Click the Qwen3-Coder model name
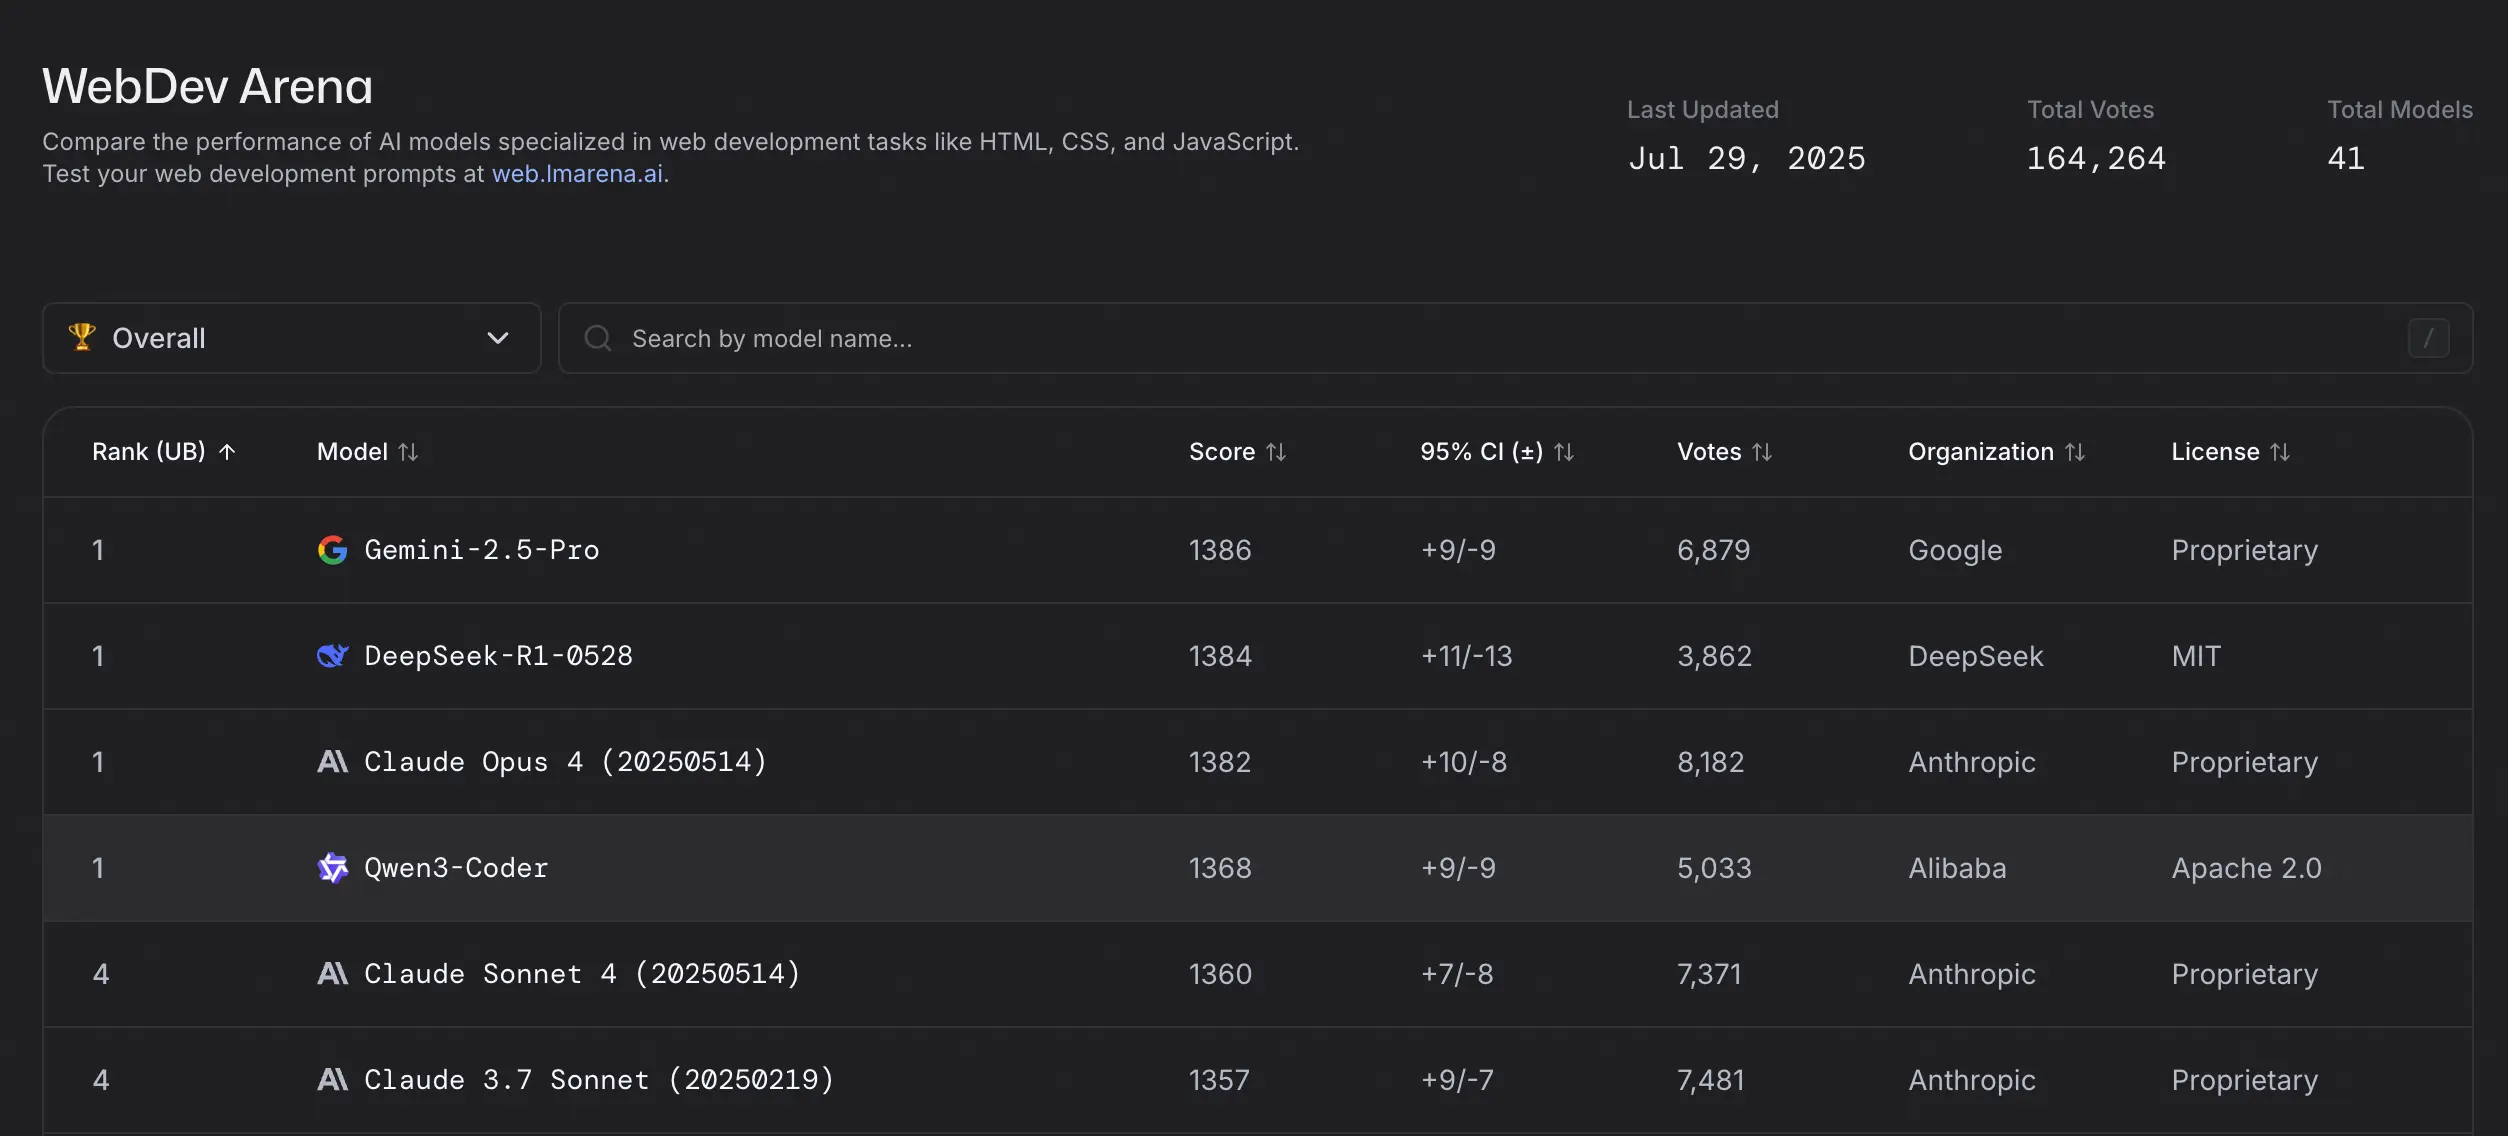Viewport: 2508px width, 1136px height. 456,868
